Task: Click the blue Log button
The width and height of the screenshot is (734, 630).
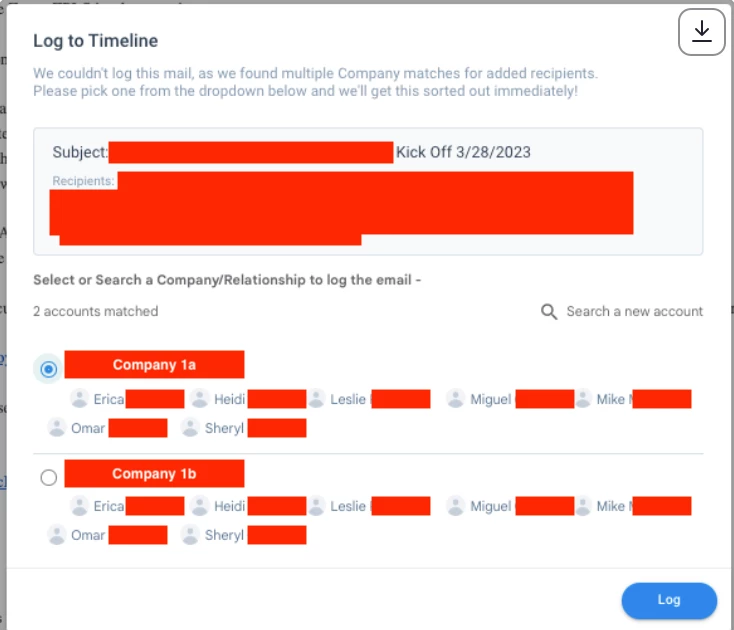Action: [668, 600]
